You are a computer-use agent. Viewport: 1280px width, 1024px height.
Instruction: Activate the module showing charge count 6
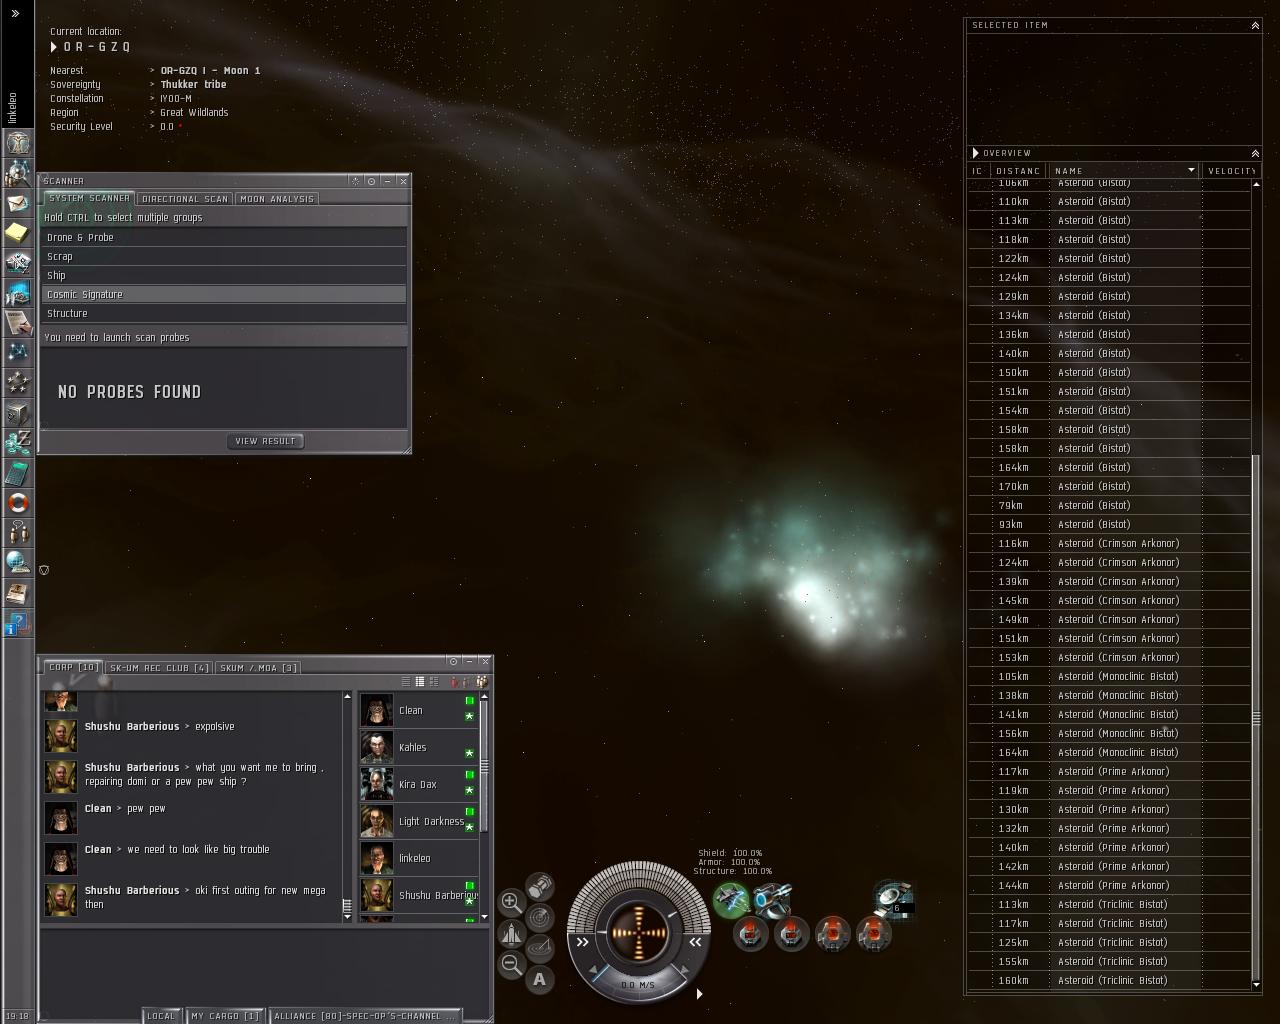(893, 899)
